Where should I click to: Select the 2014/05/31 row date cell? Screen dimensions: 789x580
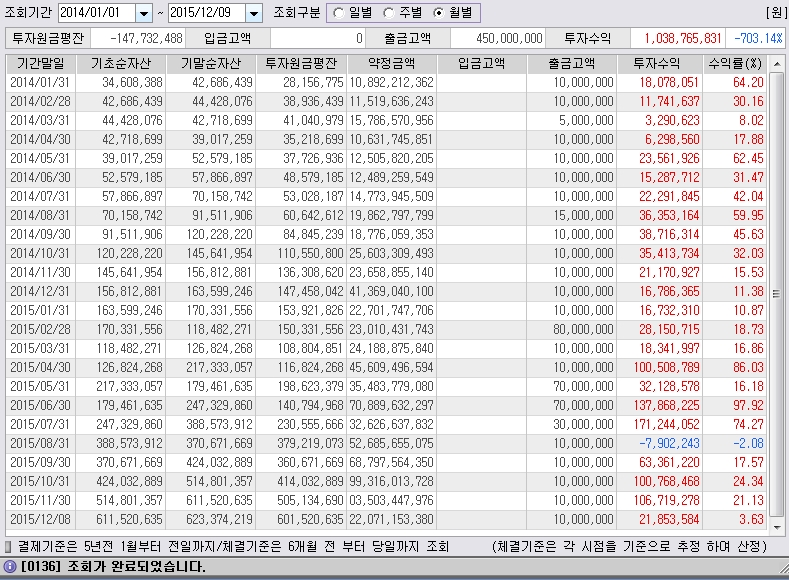tap(41, 158)
